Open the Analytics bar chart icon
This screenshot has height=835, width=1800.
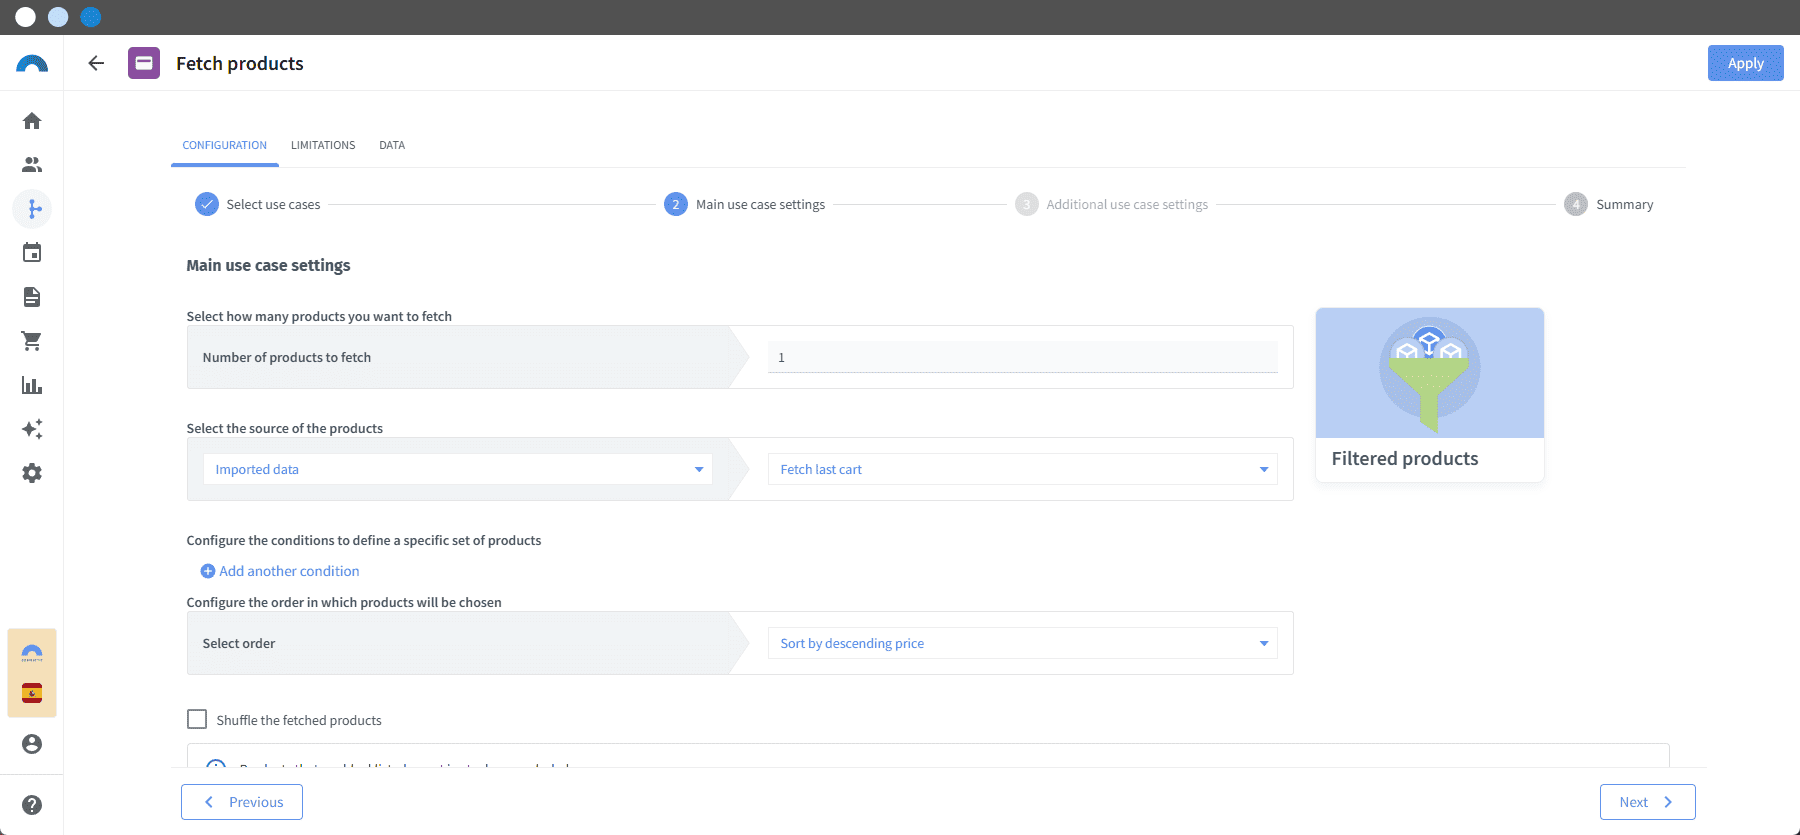pyautogui.click(x=32, y=385)
